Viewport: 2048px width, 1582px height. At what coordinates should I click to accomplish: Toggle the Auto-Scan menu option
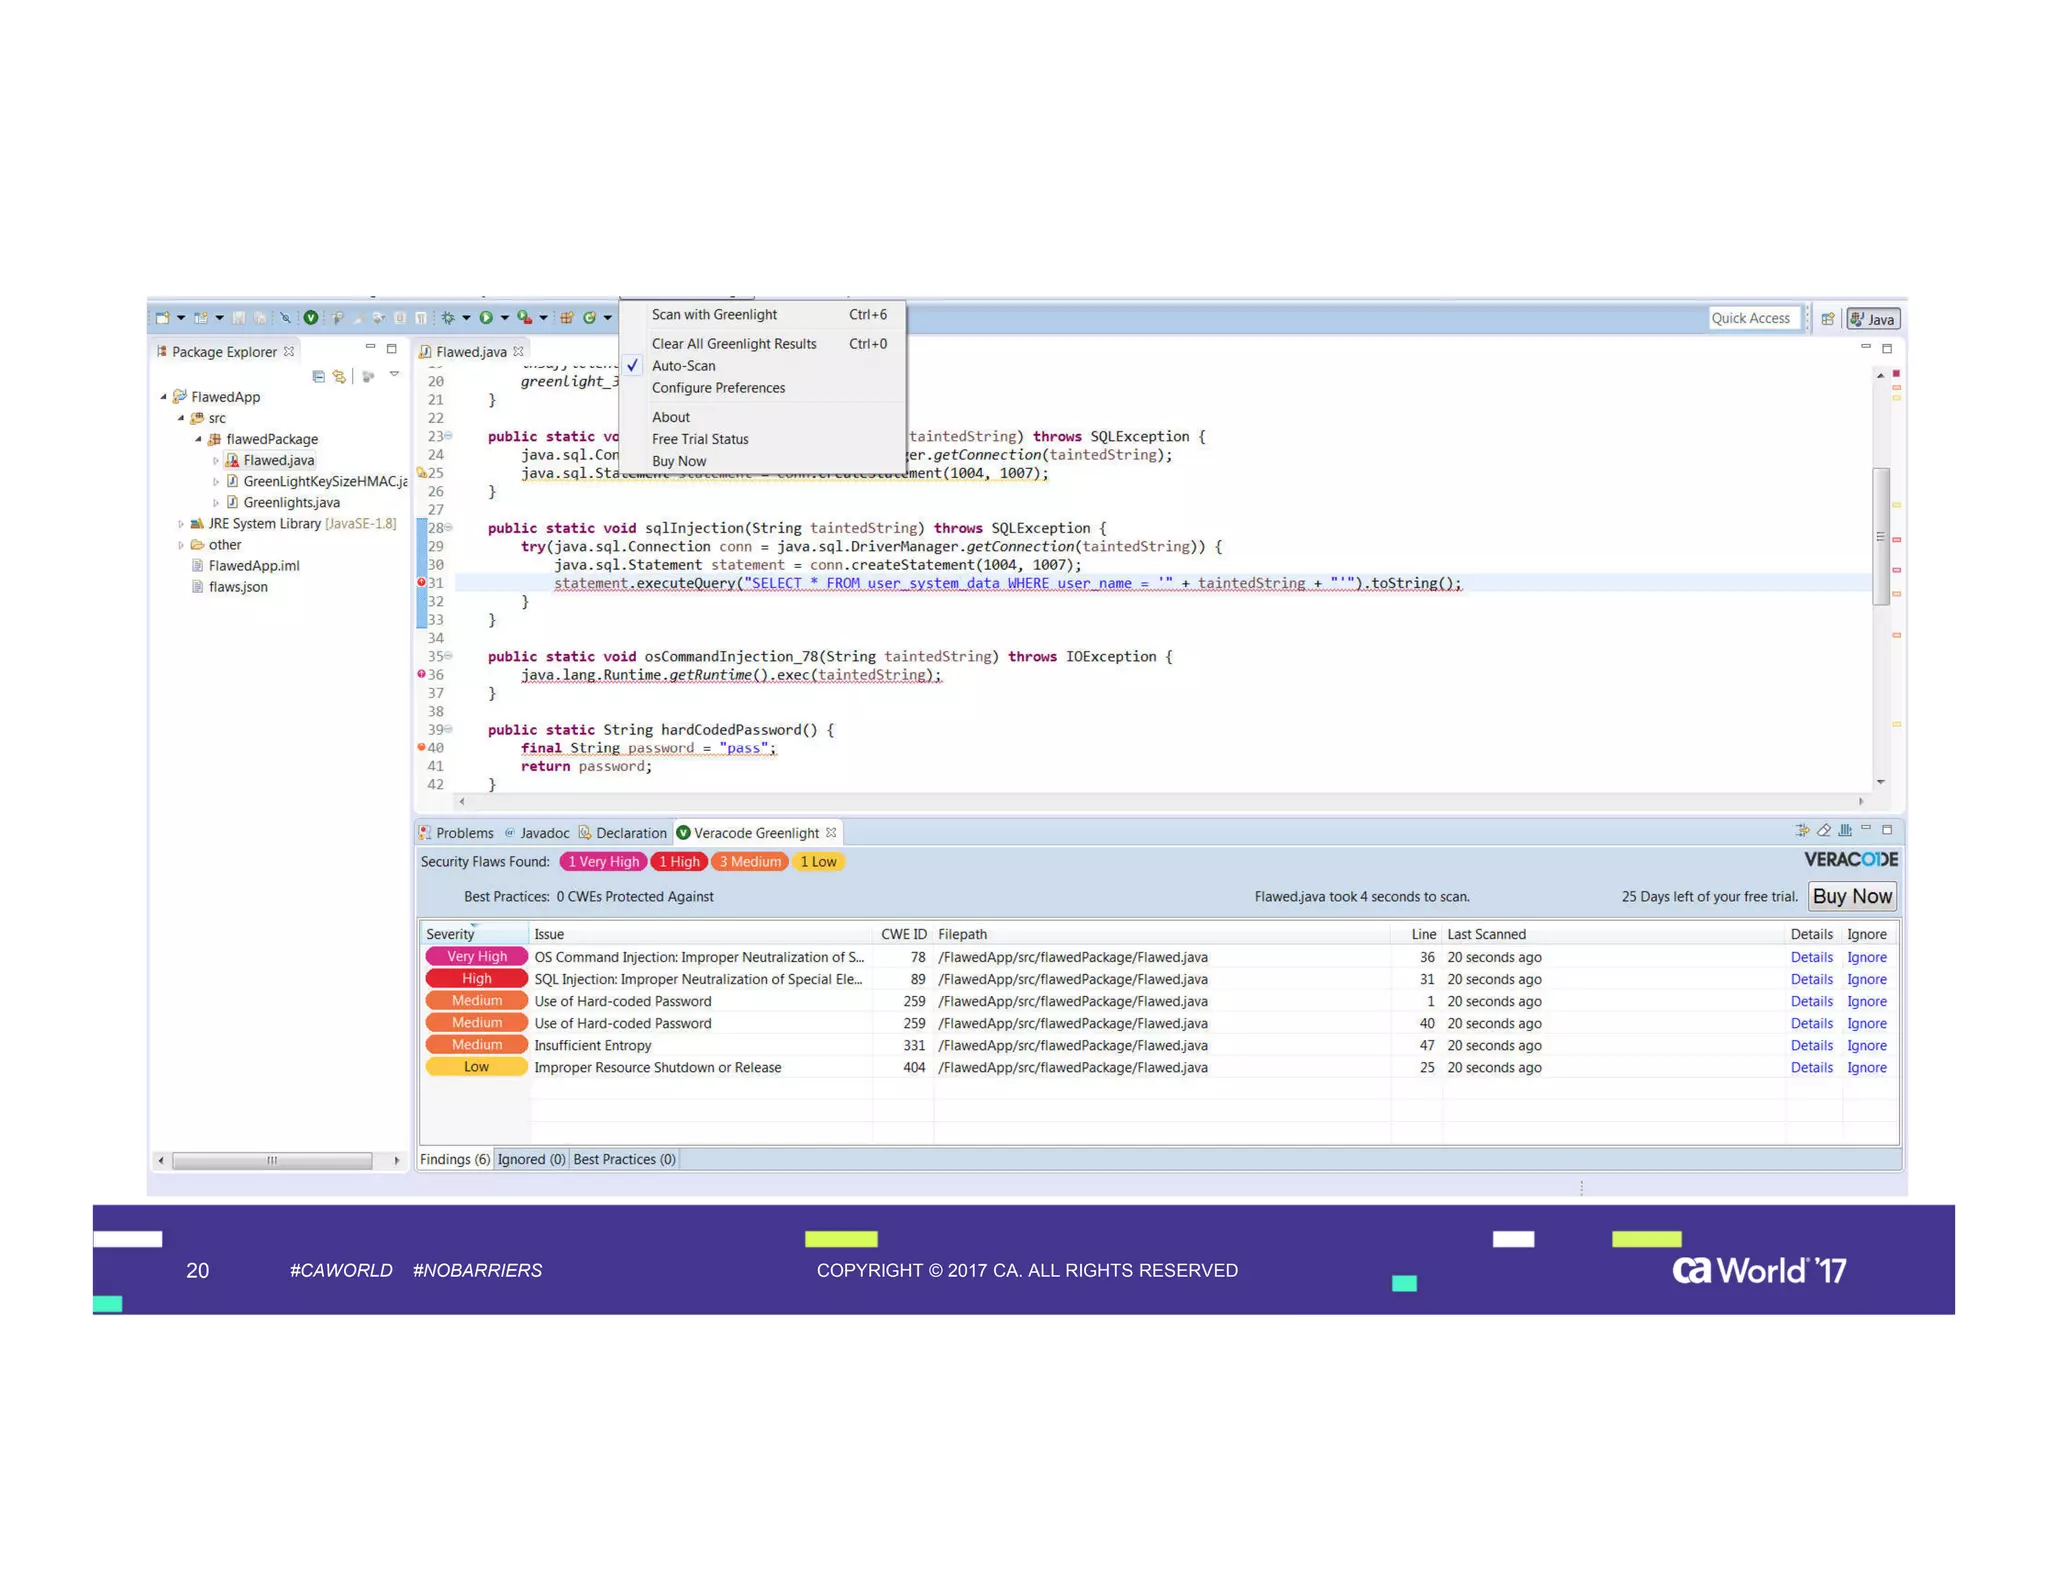coord(683,366)
